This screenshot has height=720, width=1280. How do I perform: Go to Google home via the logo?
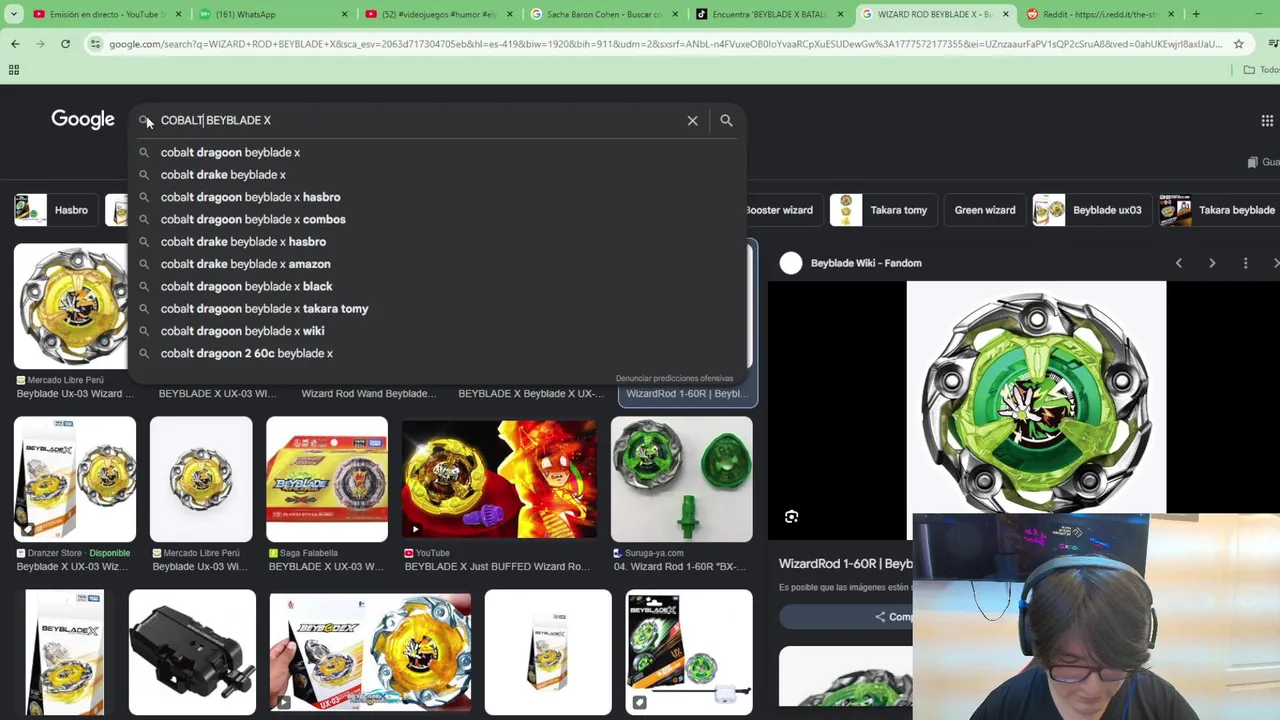pyautogui.click(x=83, y=119)
